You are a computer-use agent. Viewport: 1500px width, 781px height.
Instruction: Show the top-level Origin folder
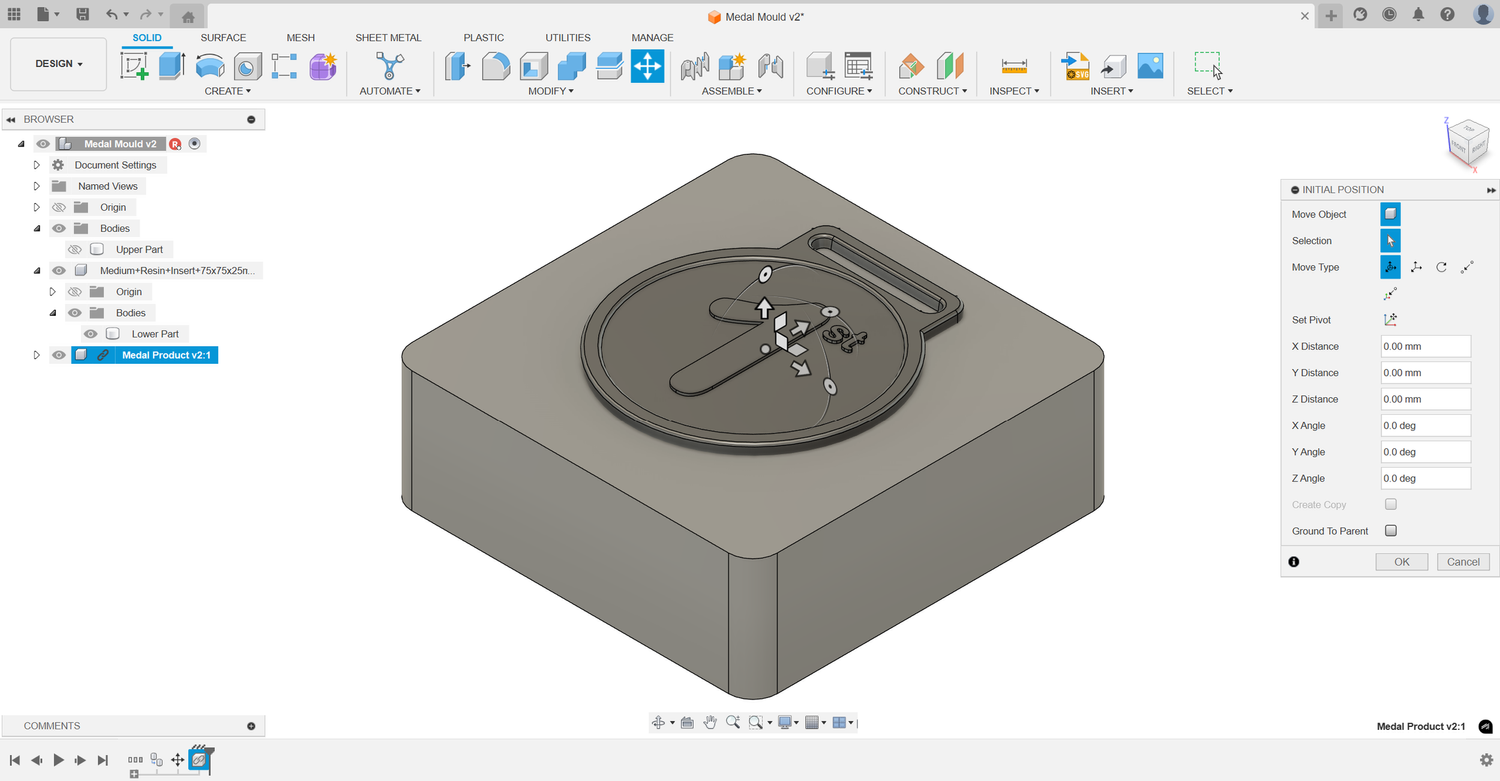tap(59, 207)
